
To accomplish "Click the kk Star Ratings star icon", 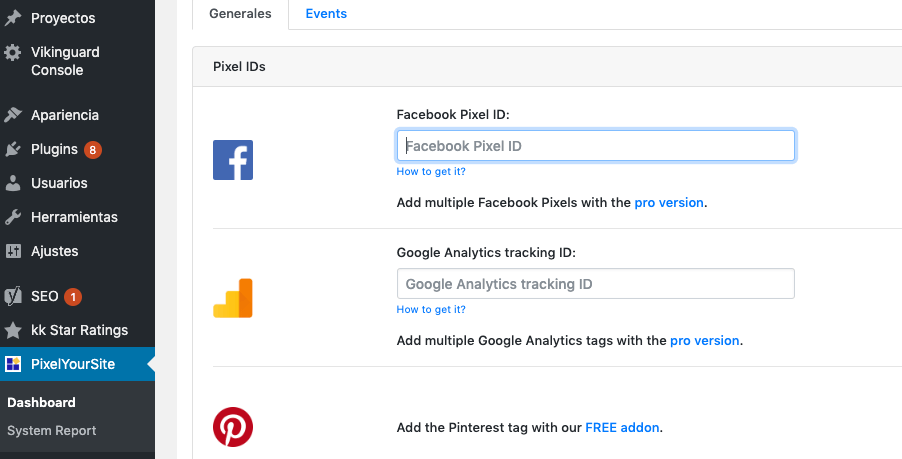I will (13, 330).
